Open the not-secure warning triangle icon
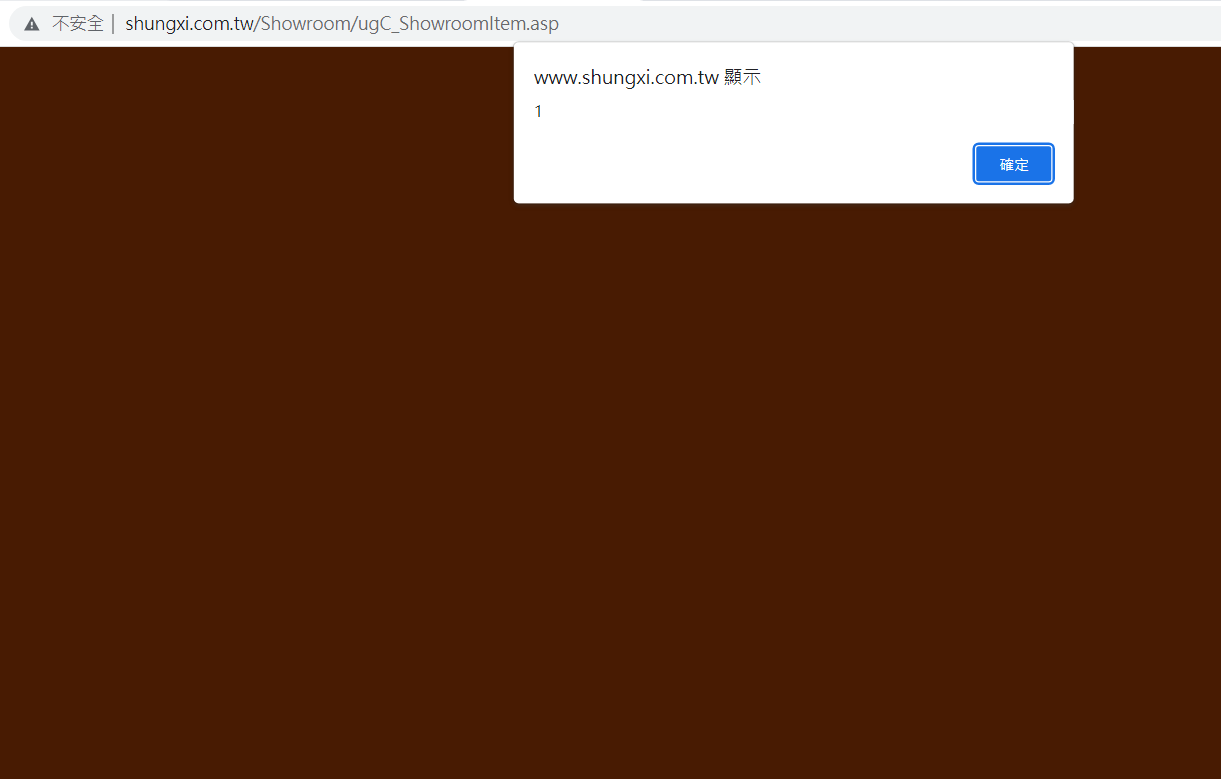 32,24
